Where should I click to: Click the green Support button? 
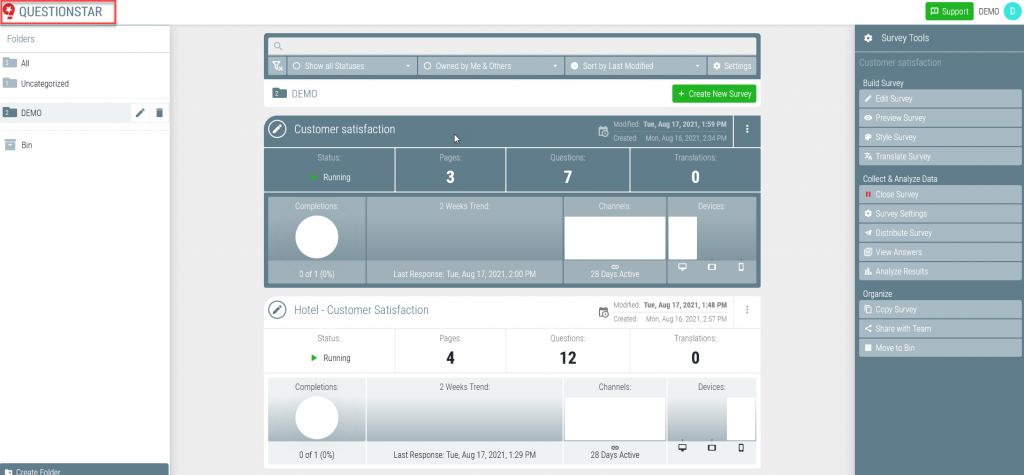[949, 11]
